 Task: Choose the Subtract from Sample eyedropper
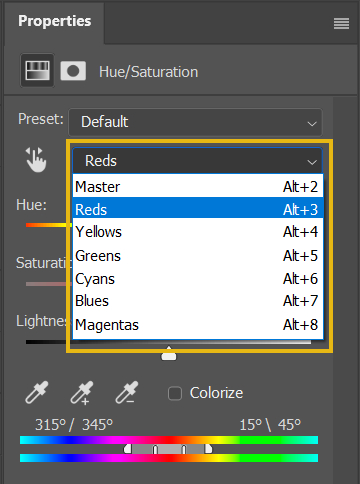127,392
